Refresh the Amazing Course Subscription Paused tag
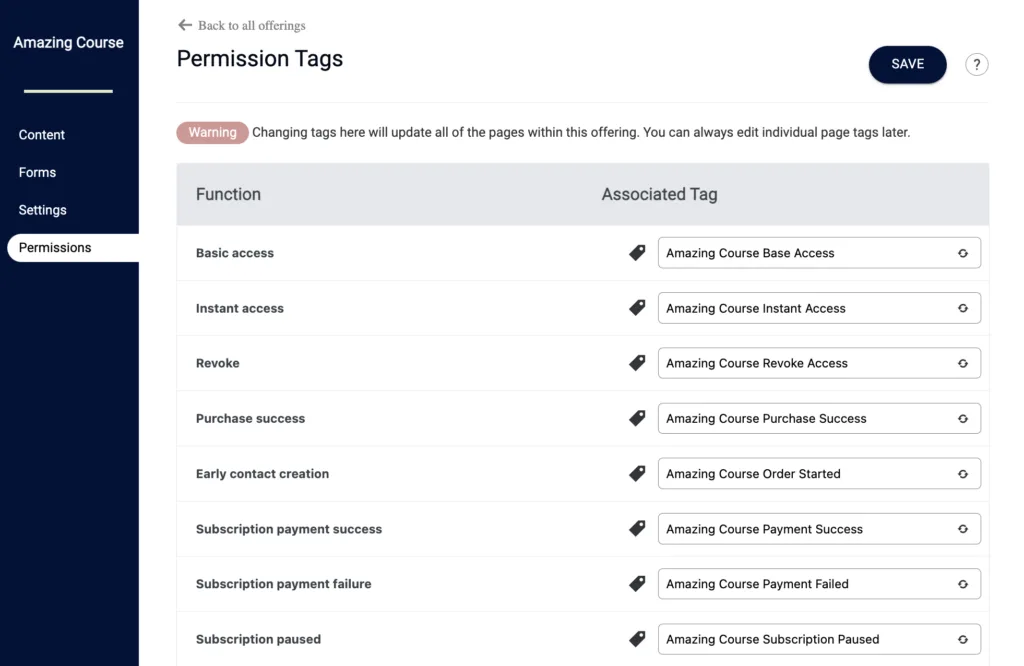The width and height of the screenshot is (1024, 666). tap(963, 639)
